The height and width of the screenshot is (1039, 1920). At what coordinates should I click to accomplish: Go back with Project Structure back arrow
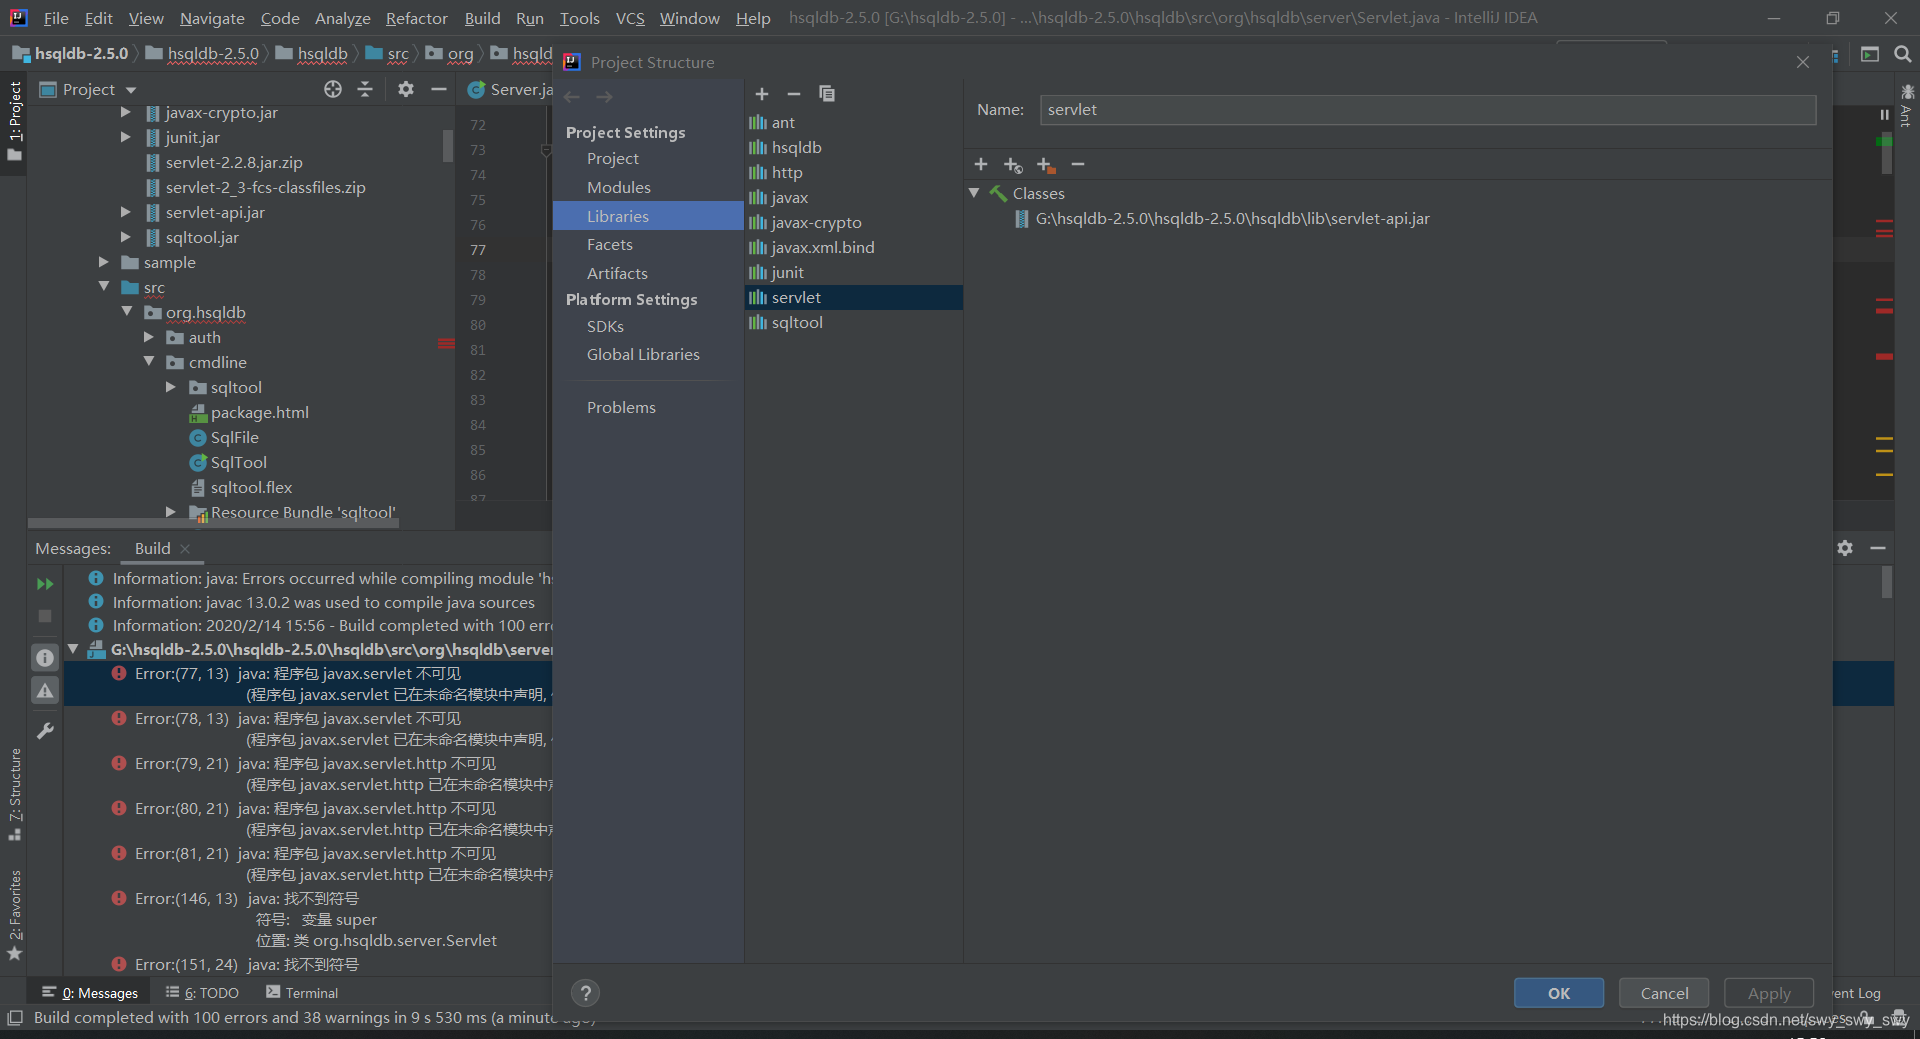(572, 97)
